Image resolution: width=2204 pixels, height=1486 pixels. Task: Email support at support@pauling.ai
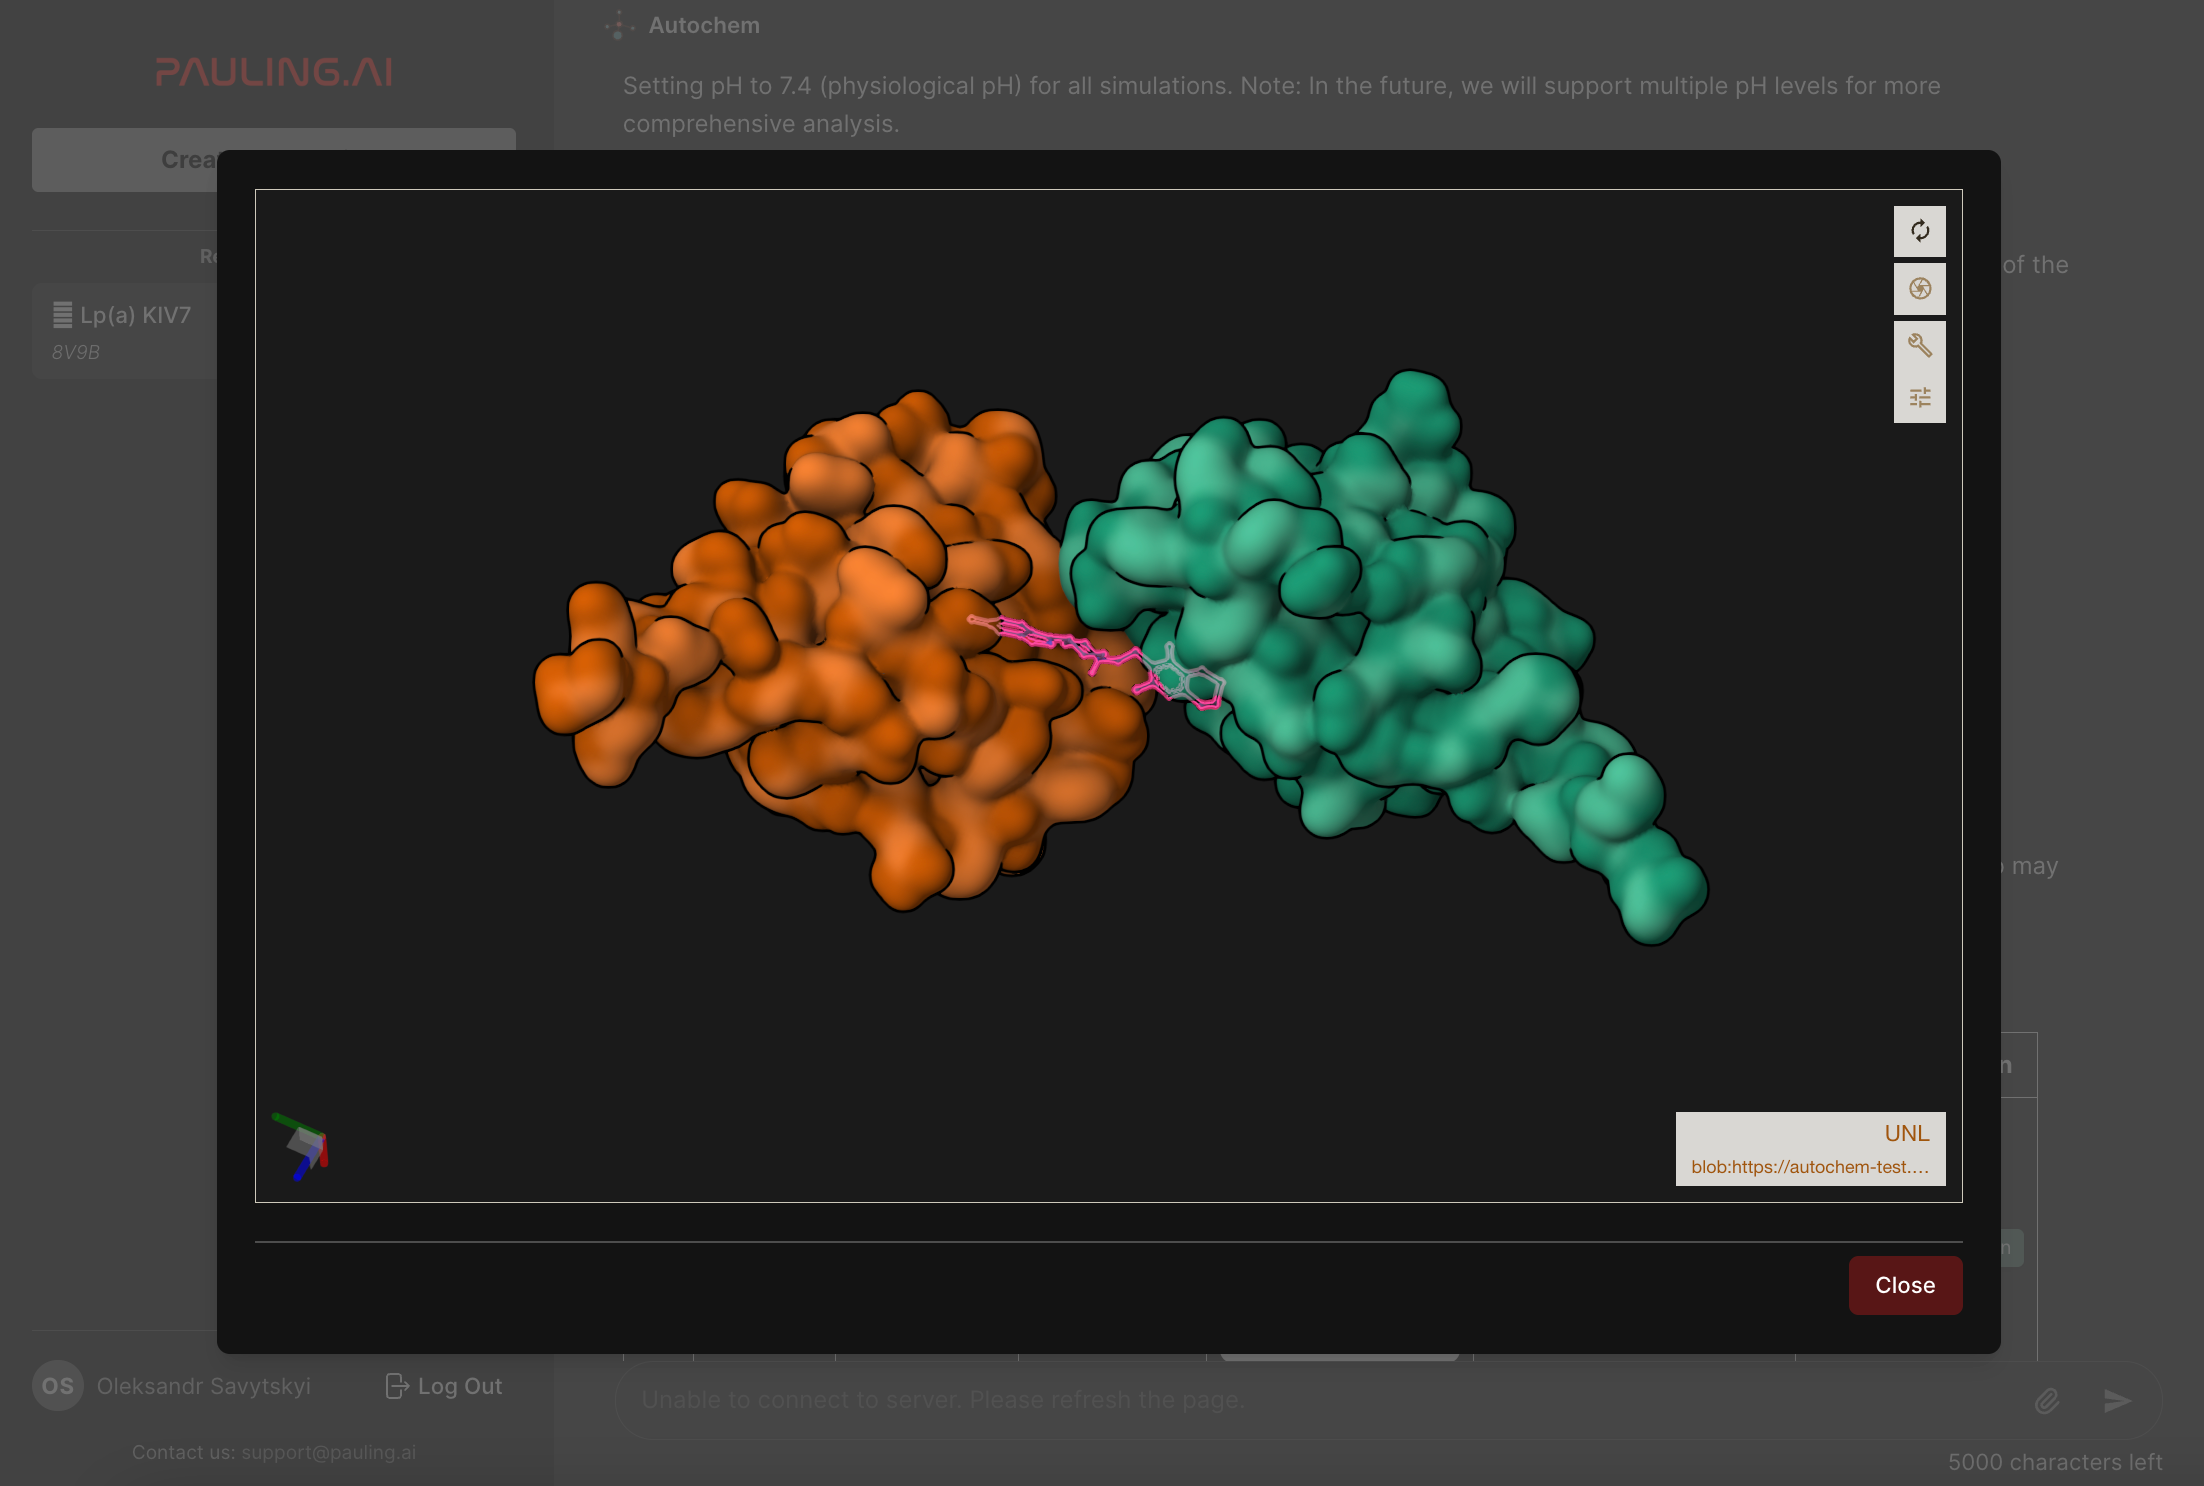pyautogui.click(x=327, y=1452)
